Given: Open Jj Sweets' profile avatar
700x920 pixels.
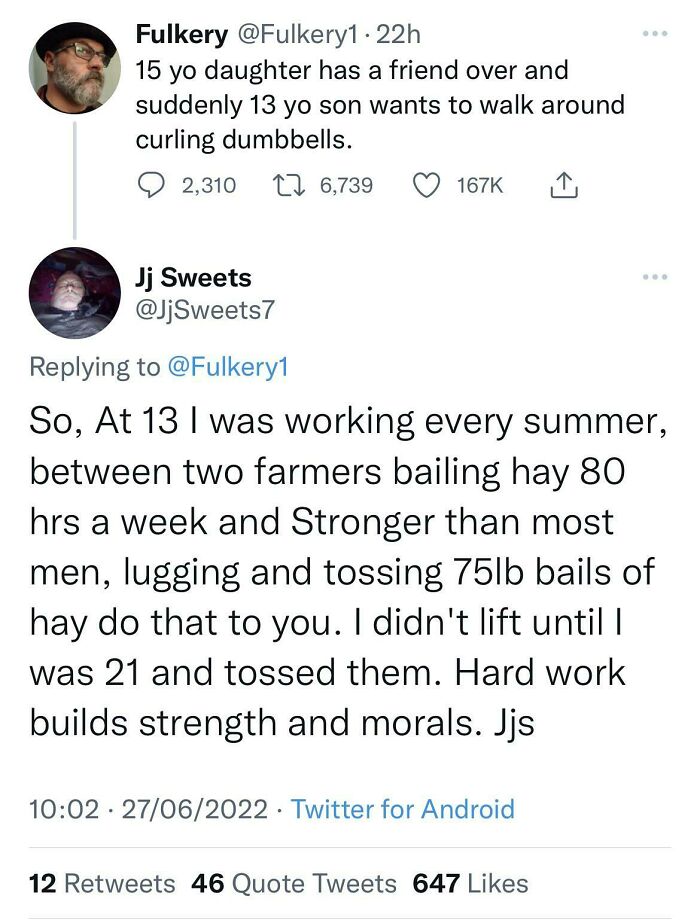Looking at the screenshot, I should [75, 293].
